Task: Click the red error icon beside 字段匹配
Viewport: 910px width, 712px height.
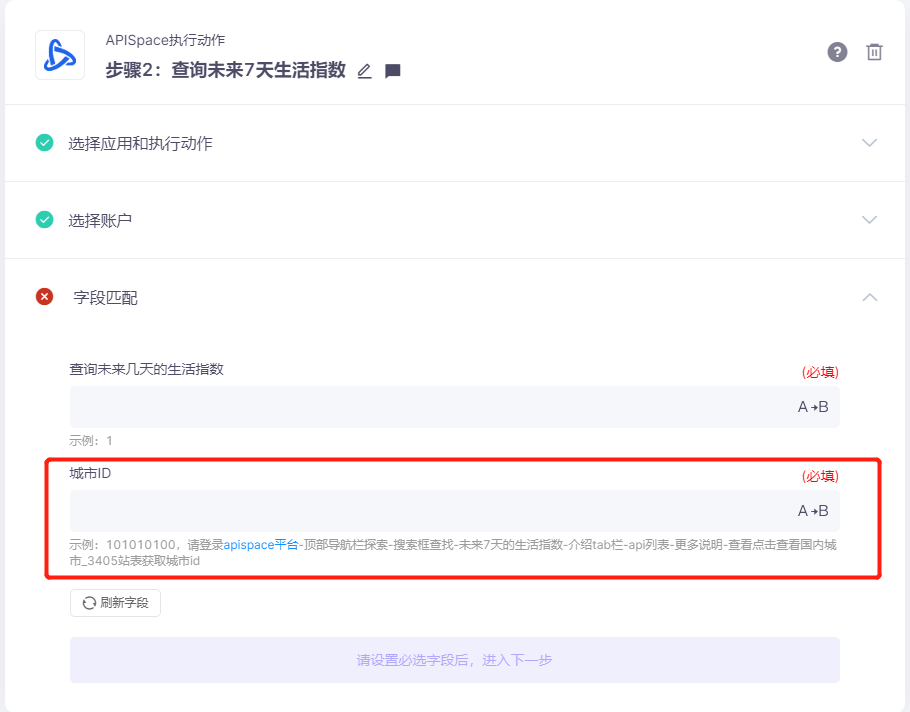Action: tap(43, 295)
